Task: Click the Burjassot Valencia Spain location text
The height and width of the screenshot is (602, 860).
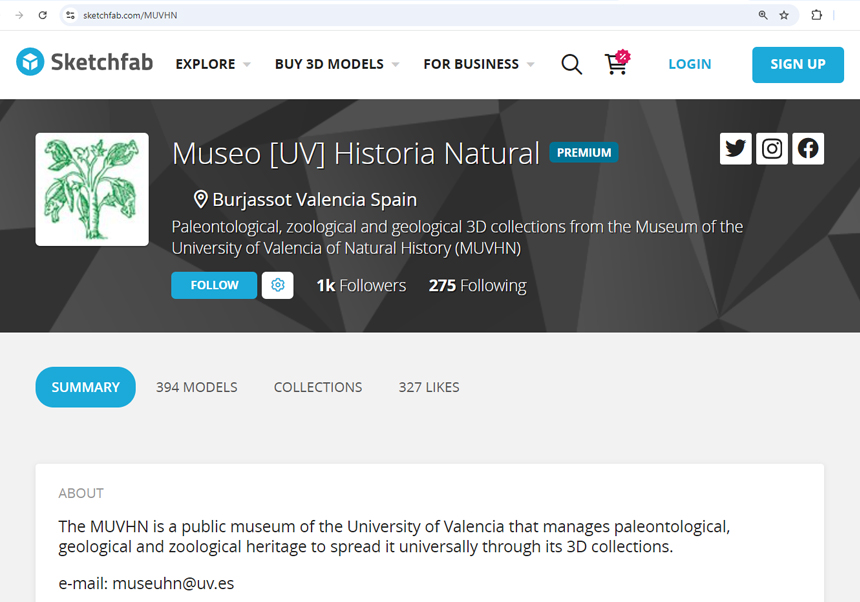Action: point(315,200)
